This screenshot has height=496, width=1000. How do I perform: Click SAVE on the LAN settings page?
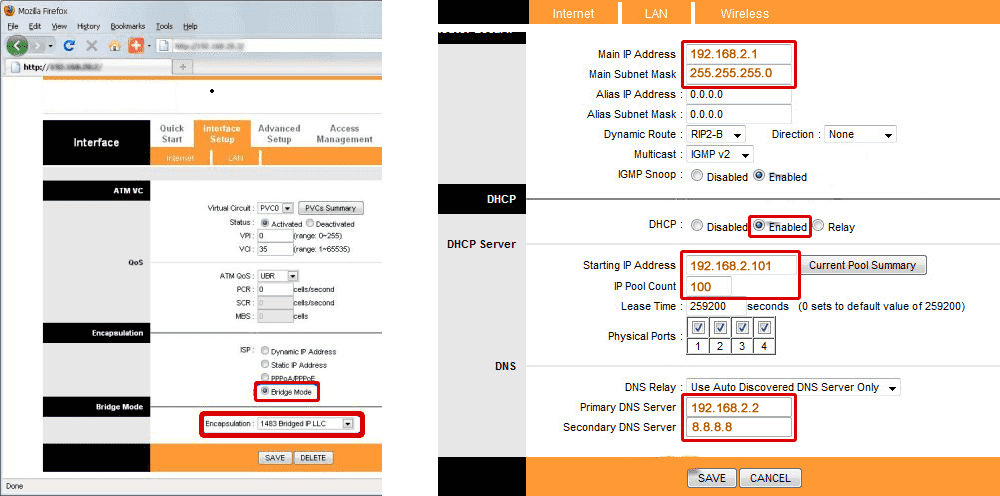712,478
